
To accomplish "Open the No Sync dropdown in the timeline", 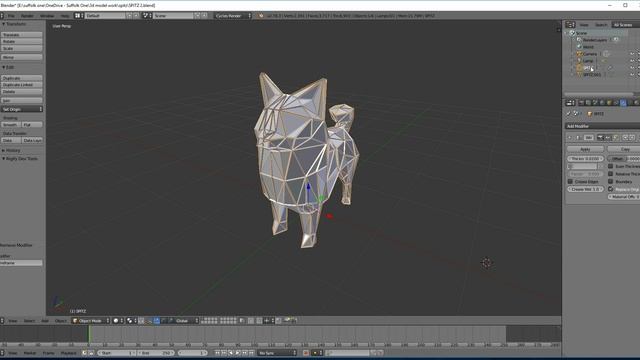I will [277, 353].
